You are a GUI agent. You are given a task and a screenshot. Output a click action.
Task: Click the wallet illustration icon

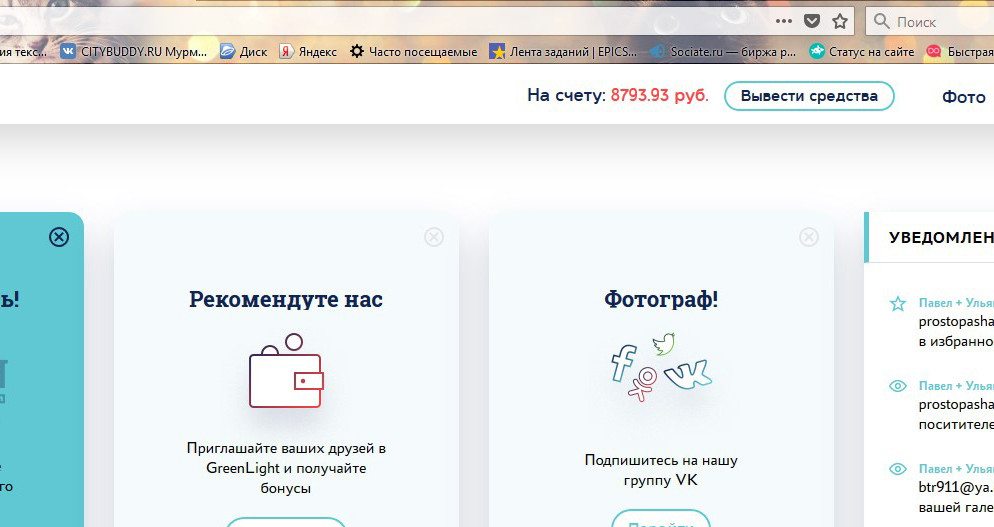pos(286,370)
